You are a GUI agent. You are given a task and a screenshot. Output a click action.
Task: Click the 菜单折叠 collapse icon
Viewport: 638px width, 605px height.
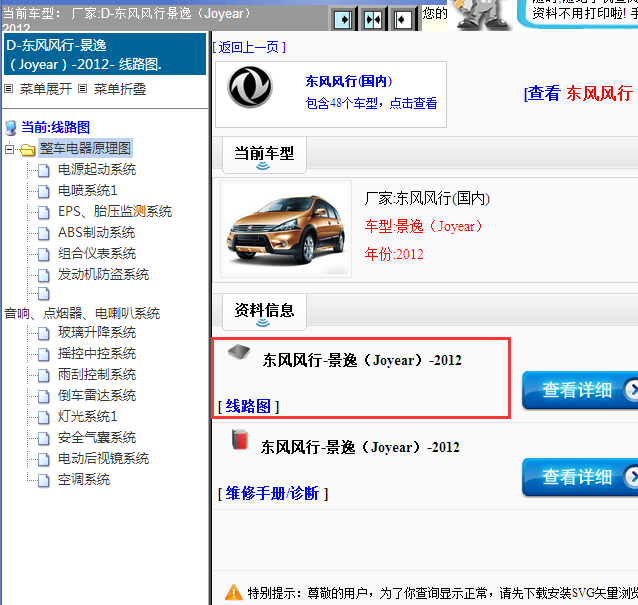pos(82,89)
